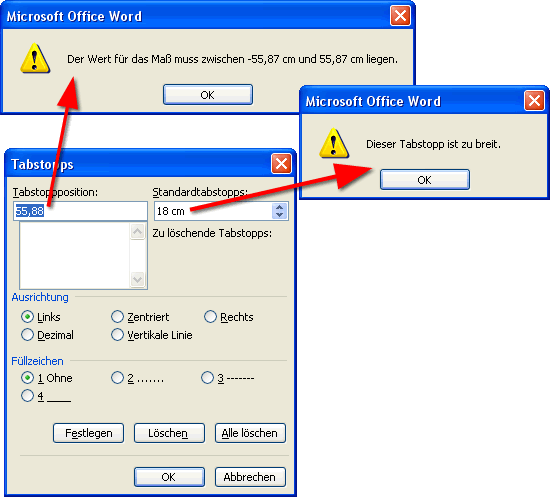Choose the Vertikale Linie alignment option
Screen dimensions: 550x500
coord(117,335)
